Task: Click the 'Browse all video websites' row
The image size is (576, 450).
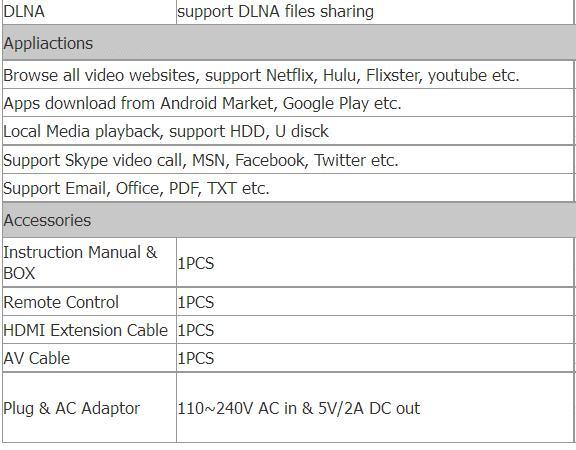Action: coord(288,75)
